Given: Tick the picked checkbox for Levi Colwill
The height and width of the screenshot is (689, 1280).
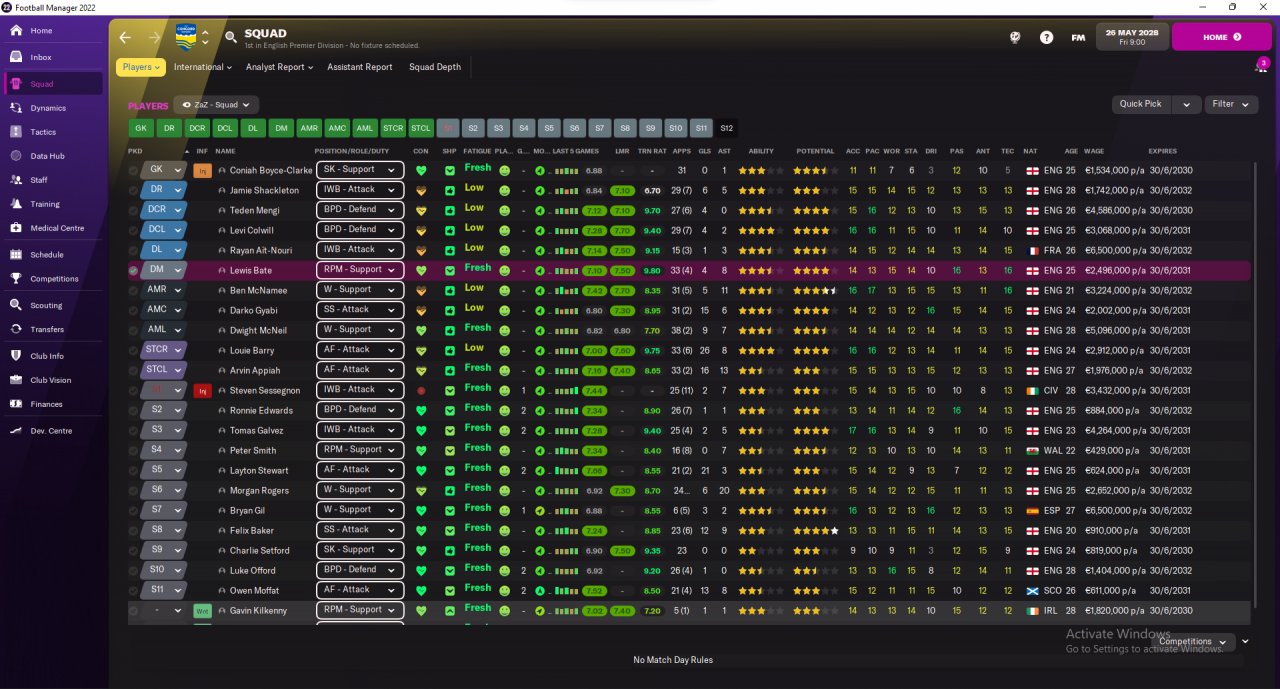Looking at the screenshot, I should click(x=133, y=230).
